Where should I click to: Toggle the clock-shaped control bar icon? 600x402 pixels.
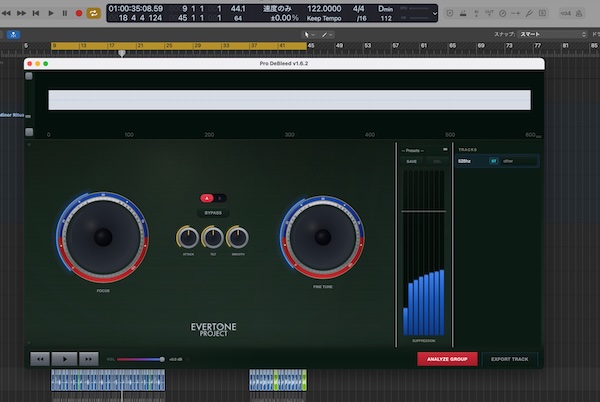tap(503, 13)
